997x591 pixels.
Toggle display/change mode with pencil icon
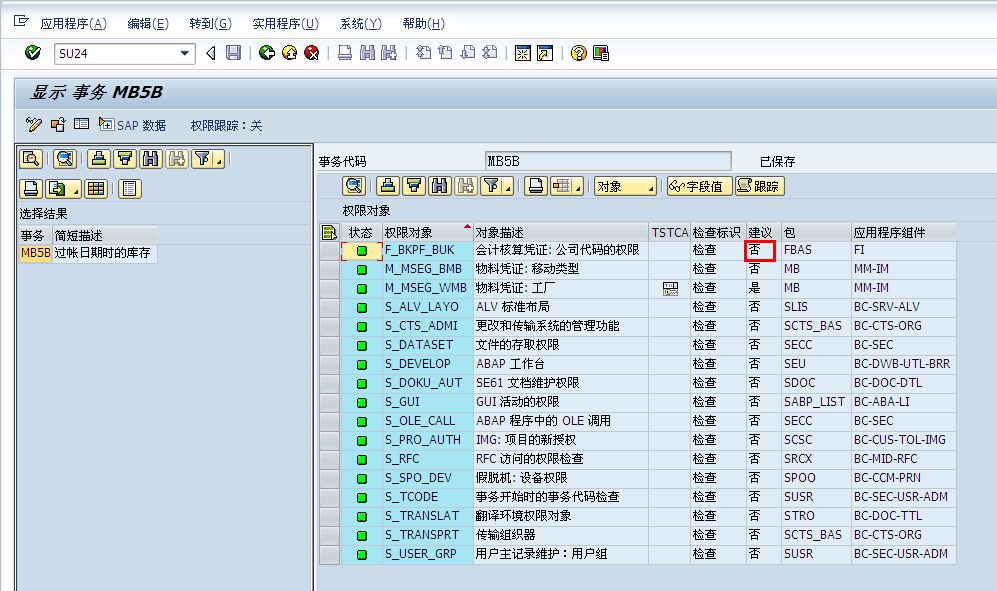pyautogui.click(x=34, y=125)
